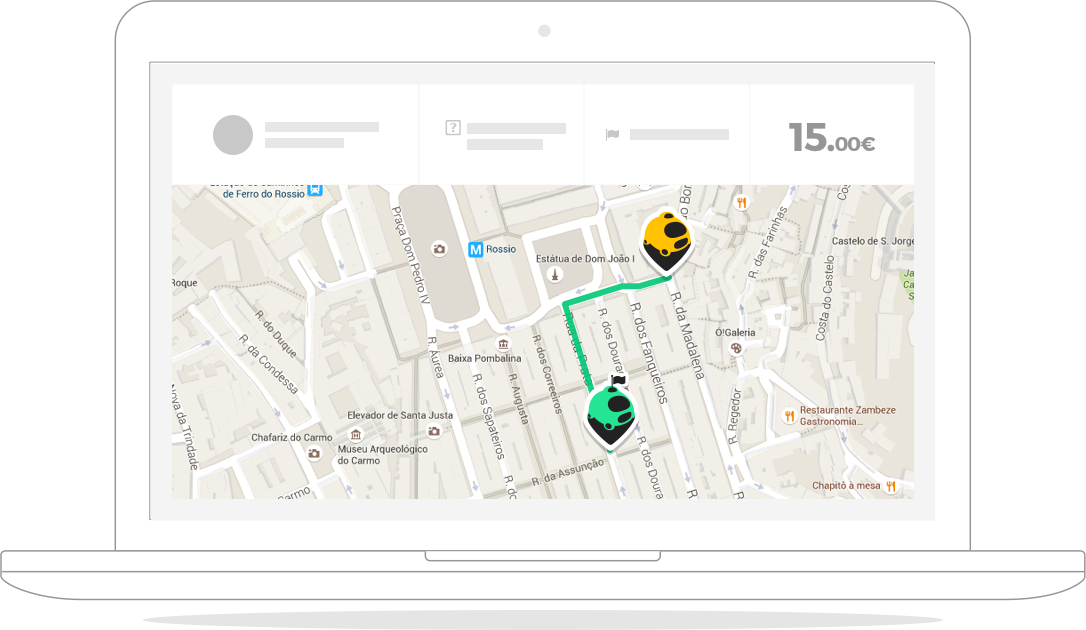Click the green taxi destination marker
1086x630 pixels.
click(611, 415)
